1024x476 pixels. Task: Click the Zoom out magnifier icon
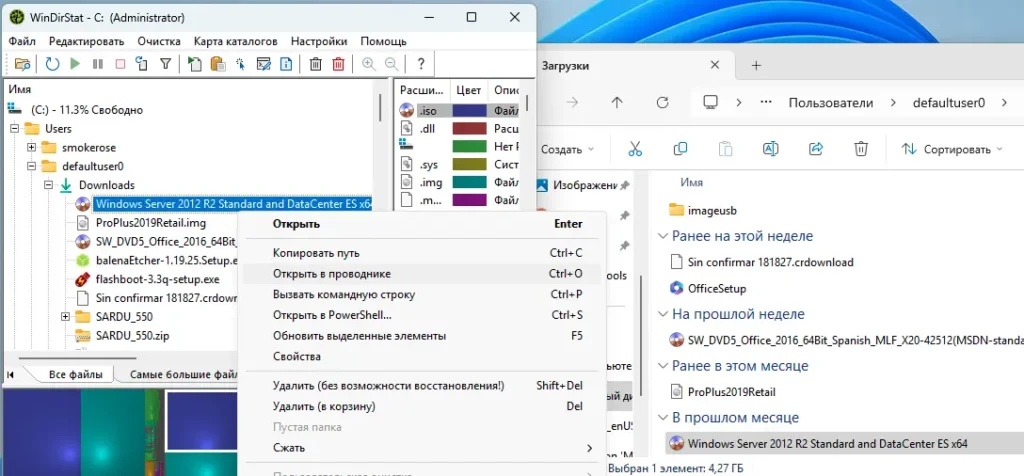pos(391,64)
